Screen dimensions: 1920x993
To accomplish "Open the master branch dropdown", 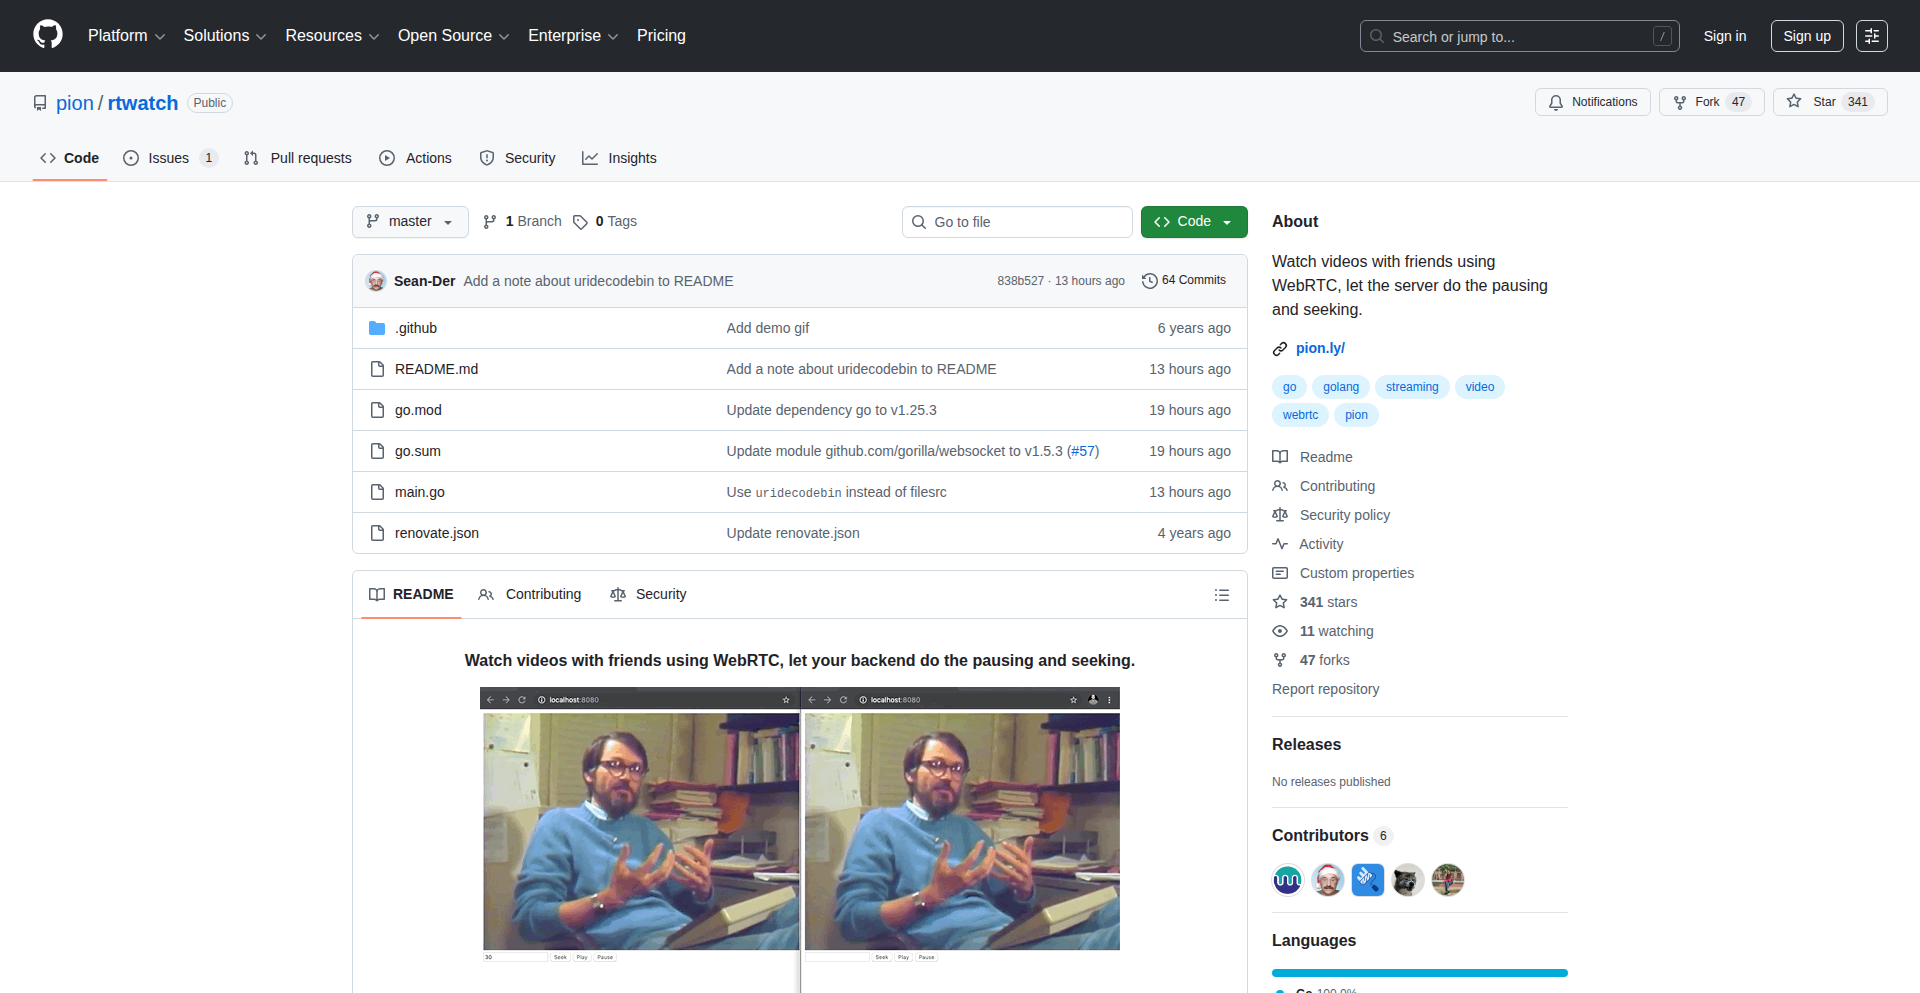I will pyautogui.click(x=409, y=221).
